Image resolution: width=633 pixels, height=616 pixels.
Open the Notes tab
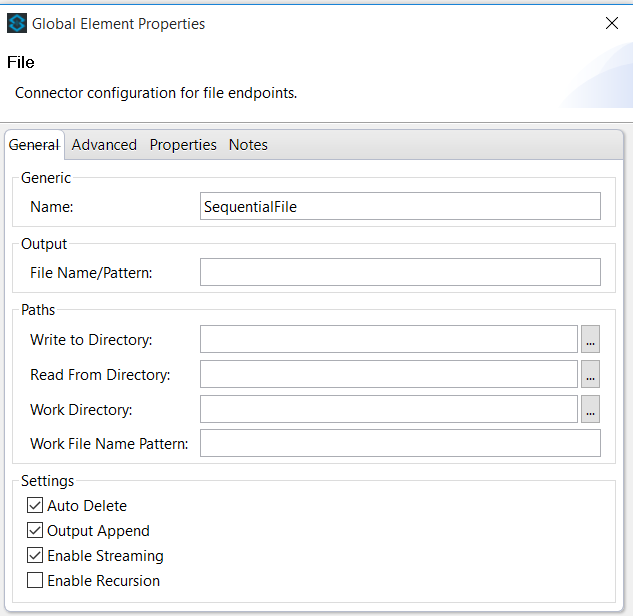click(248, 145)
